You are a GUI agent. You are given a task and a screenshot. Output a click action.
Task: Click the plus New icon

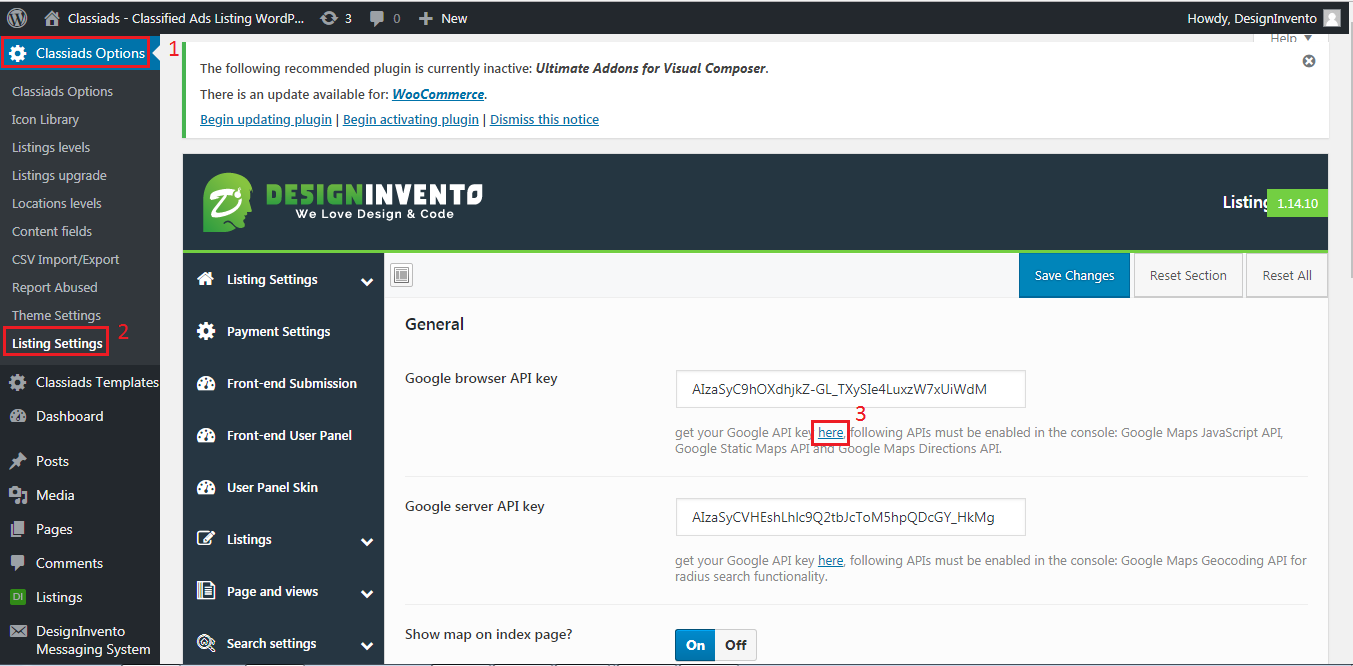425,18
